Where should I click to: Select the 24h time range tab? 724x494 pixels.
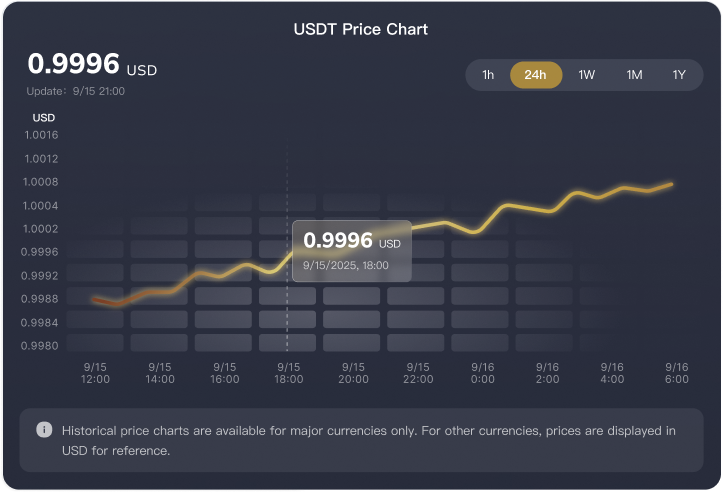[x=535, y=75]
